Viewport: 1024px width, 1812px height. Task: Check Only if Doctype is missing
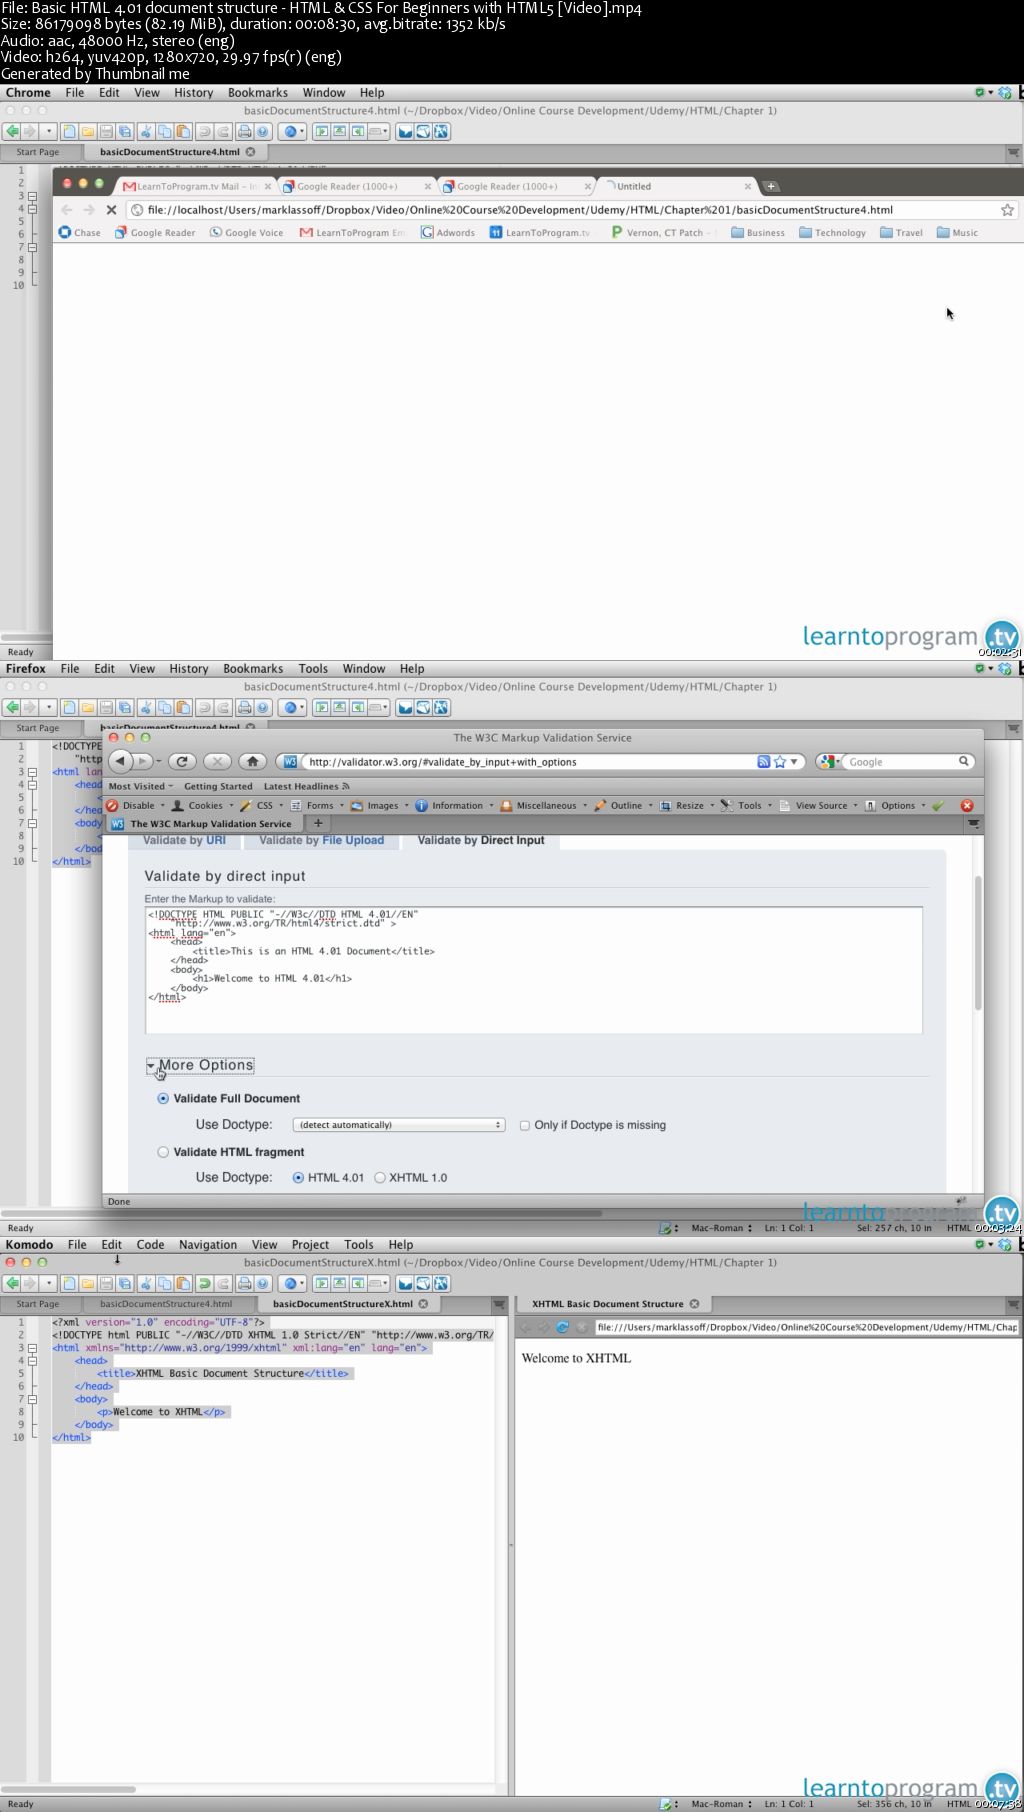pyautogui.click(x=524, y=1125)
